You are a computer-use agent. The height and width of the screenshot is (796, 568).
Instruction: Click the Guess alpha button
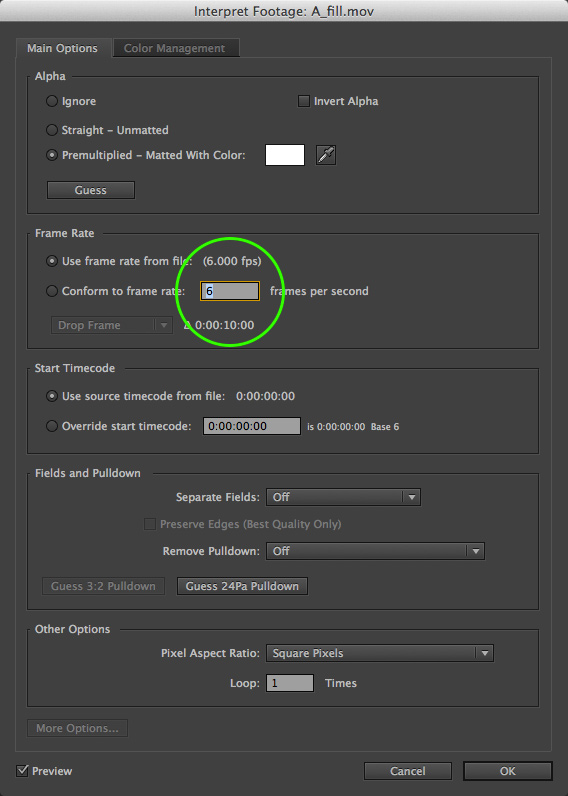click(91, 190)
